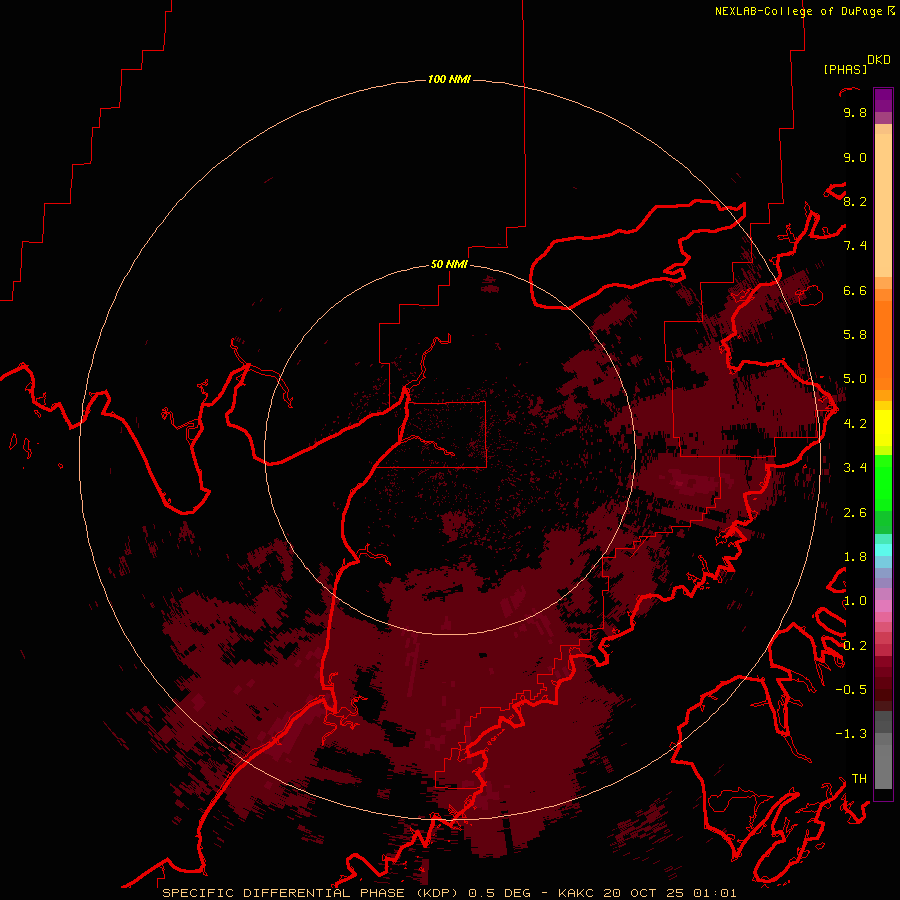The height and width of the screenshot is (900, 900).
Task: Click the 4.2 color scale value
Action: [x=855, y=424]
